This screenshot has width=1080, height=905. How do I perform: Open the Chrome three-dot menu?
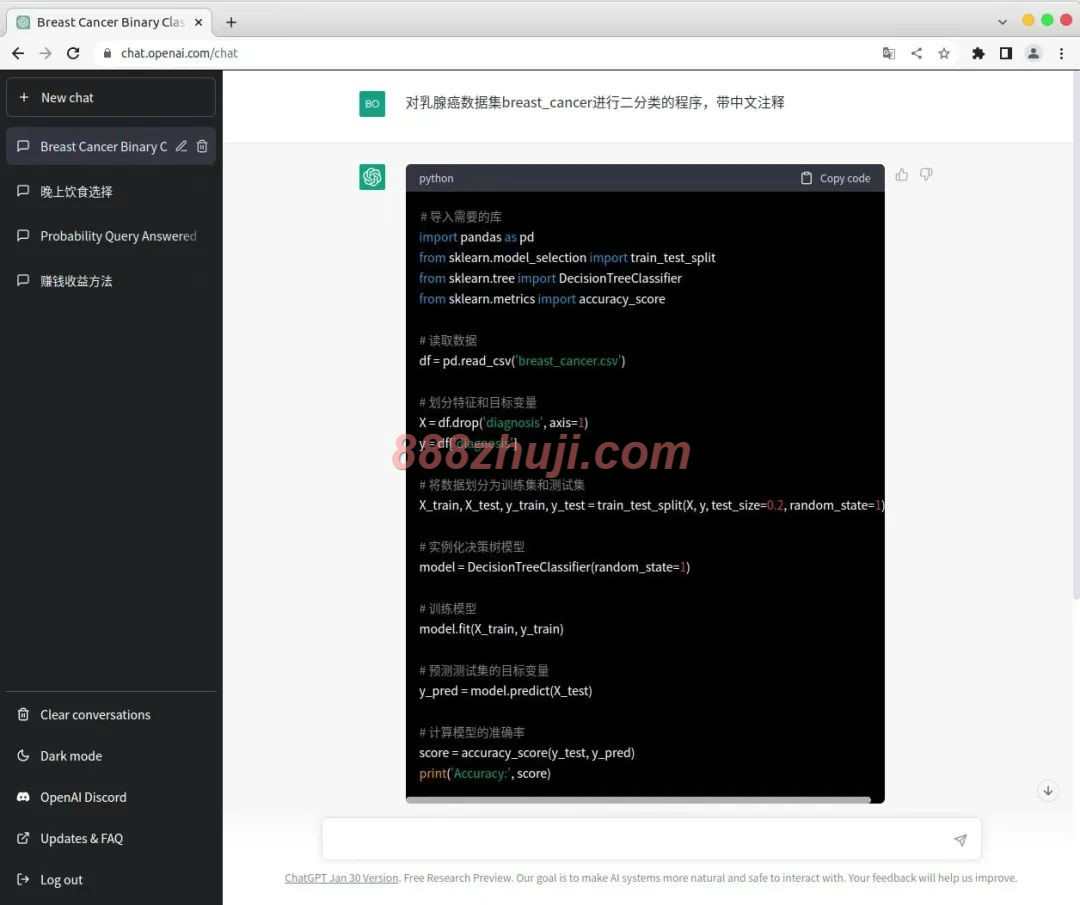(1061, 53)
